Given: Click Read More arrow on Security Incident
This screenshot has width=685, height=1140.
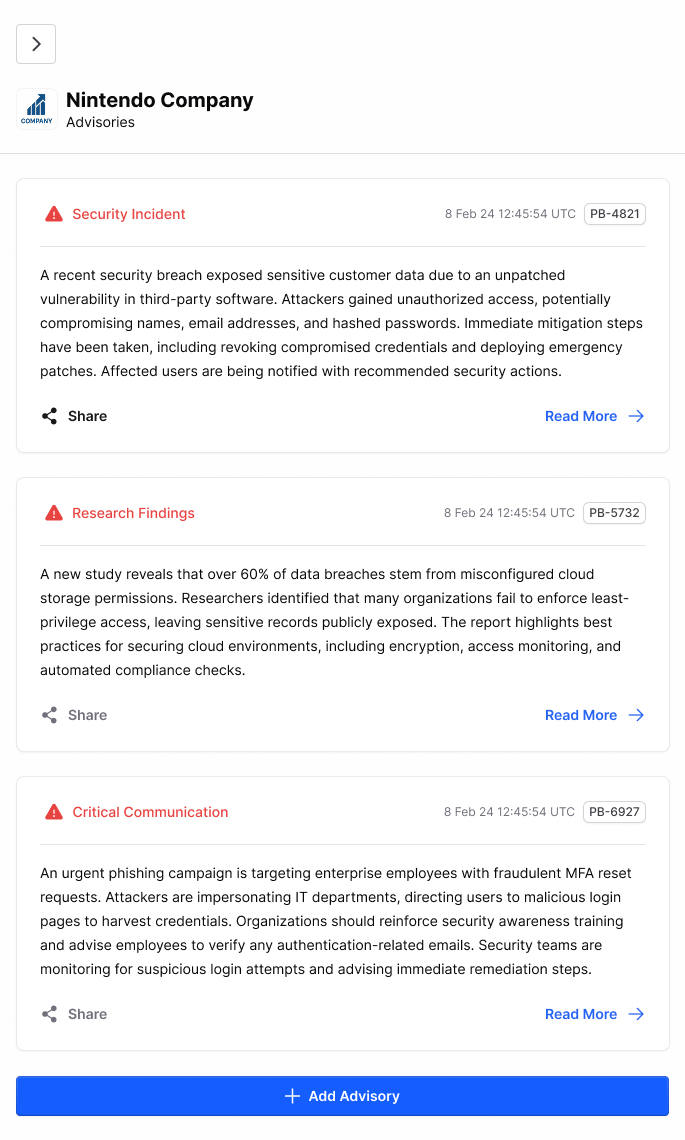Looking at the screenshot, I should tap(636, 416).
